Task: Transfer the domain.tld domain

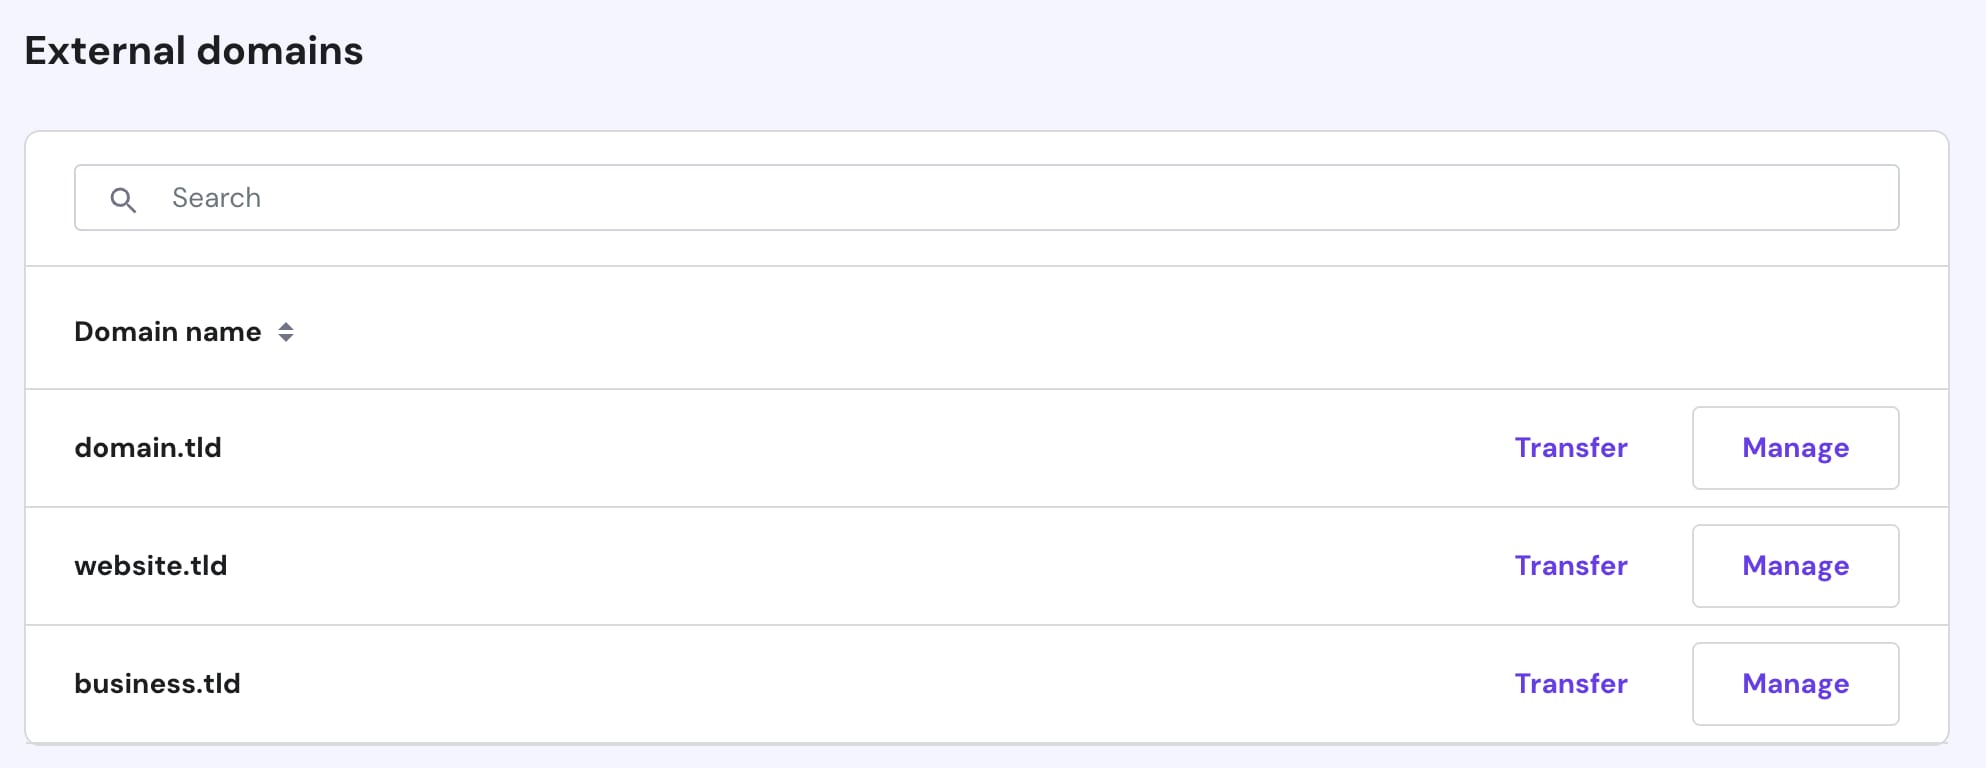Action: [x=1570, y=448]
